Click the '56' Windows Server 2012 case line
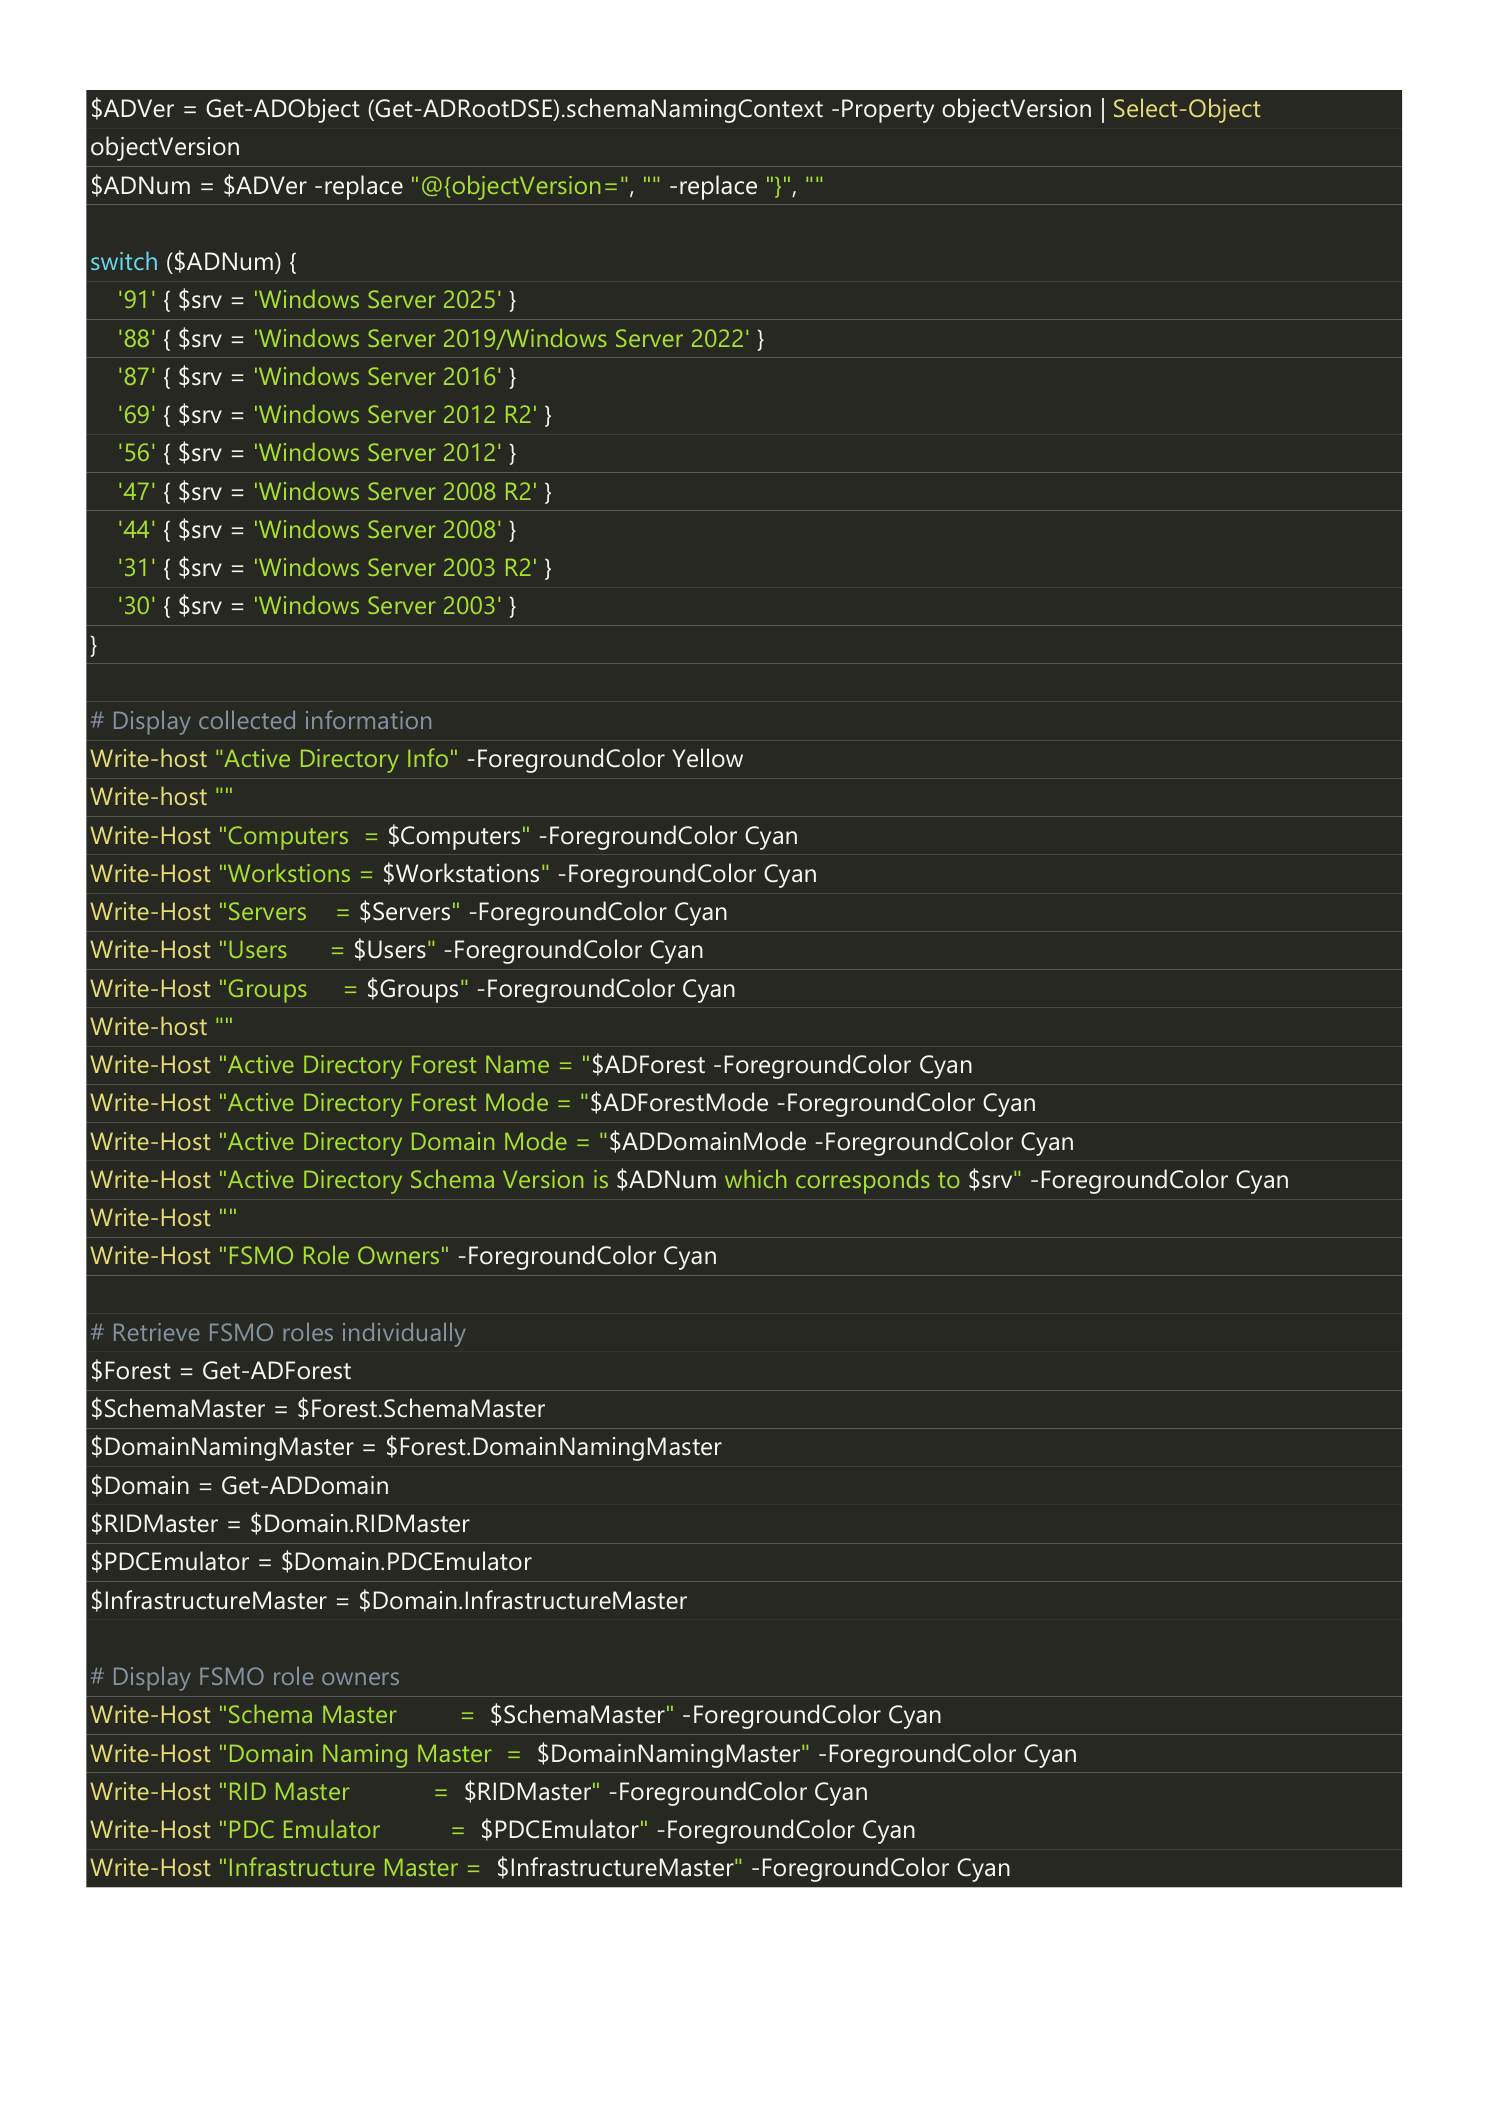Image resolution: width=1489 pixels, height=2105 pixels. (x=317, y=453)
